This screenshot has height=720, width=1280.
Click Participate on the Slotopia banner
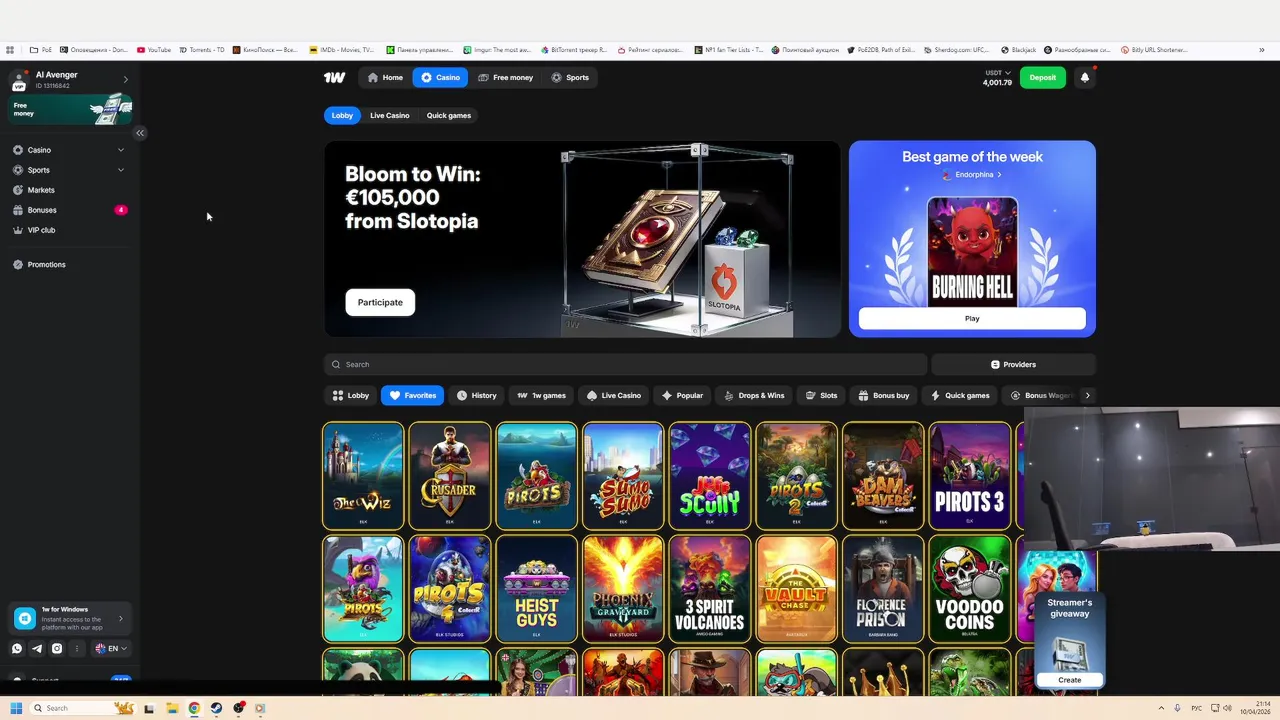380,302
